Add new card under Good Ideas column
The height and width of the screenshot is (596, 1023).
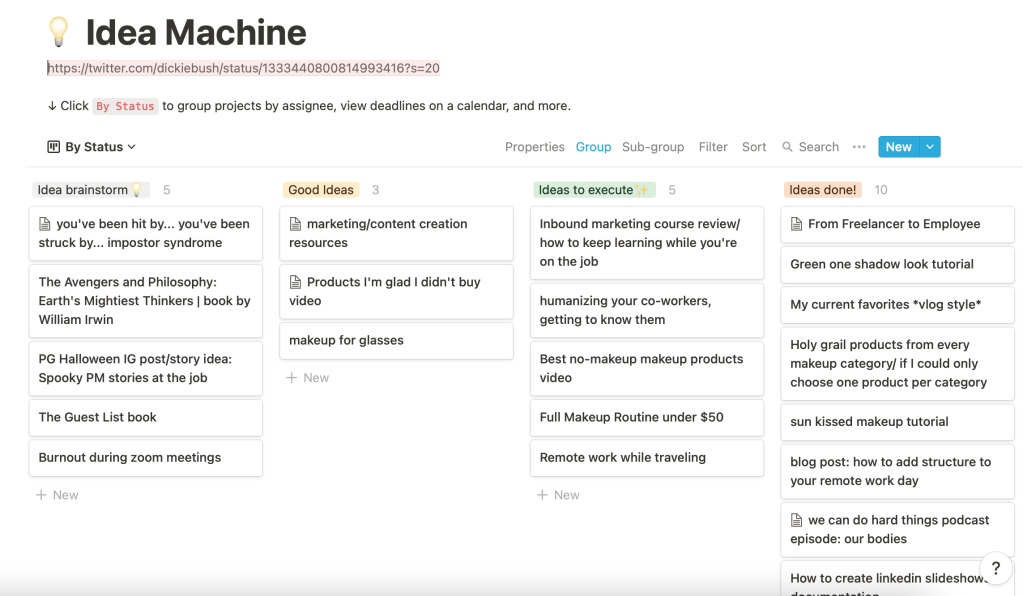[308, 378]
